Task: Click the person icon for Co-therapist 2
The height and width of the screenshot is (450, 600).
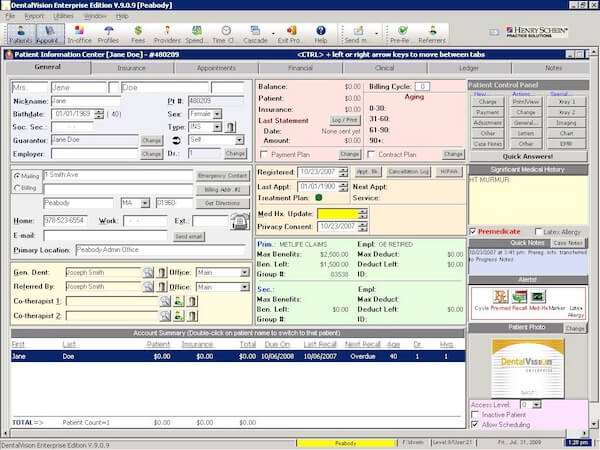Action: (x=179, y=316)
